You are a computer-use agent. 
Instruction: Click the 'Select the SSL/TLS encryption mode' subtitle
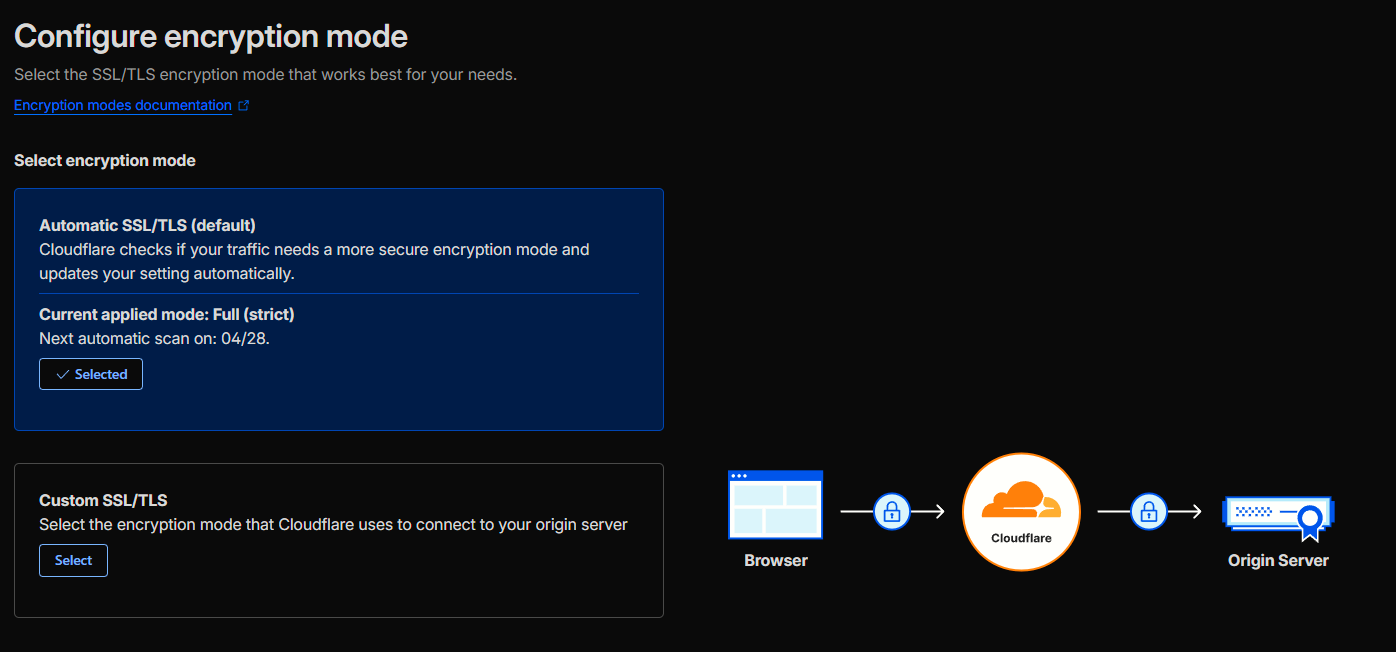tap(265, 75)
